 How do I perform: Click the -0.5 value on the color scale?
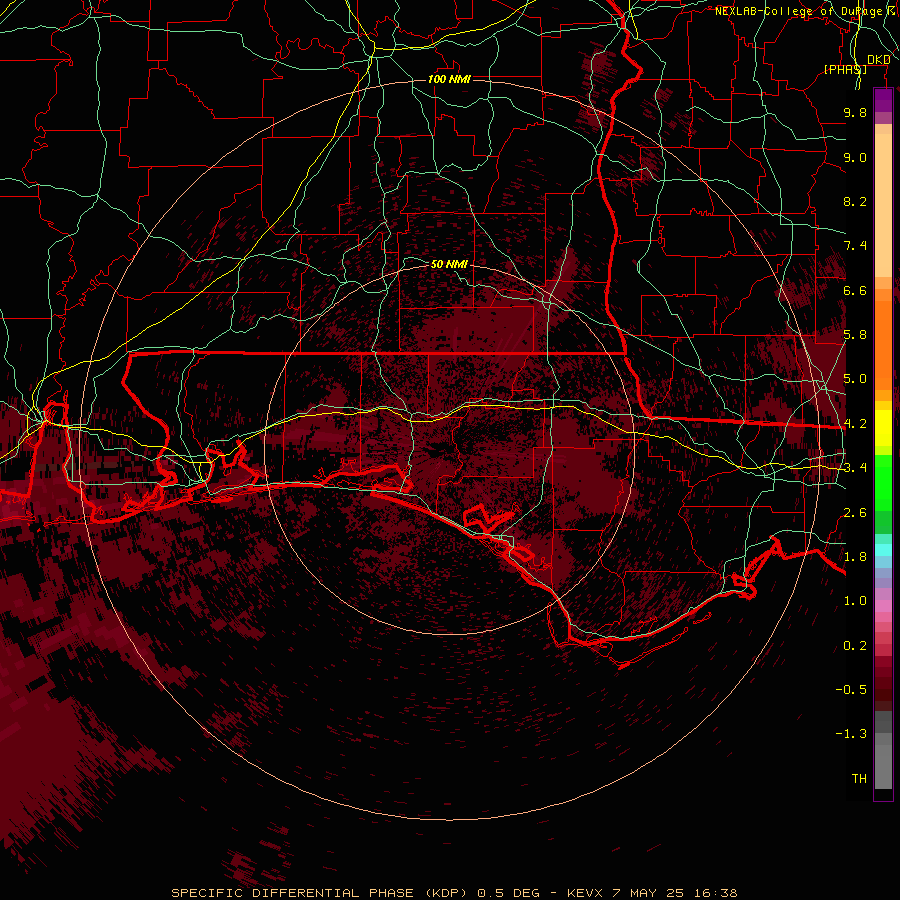tap(851, 690)
